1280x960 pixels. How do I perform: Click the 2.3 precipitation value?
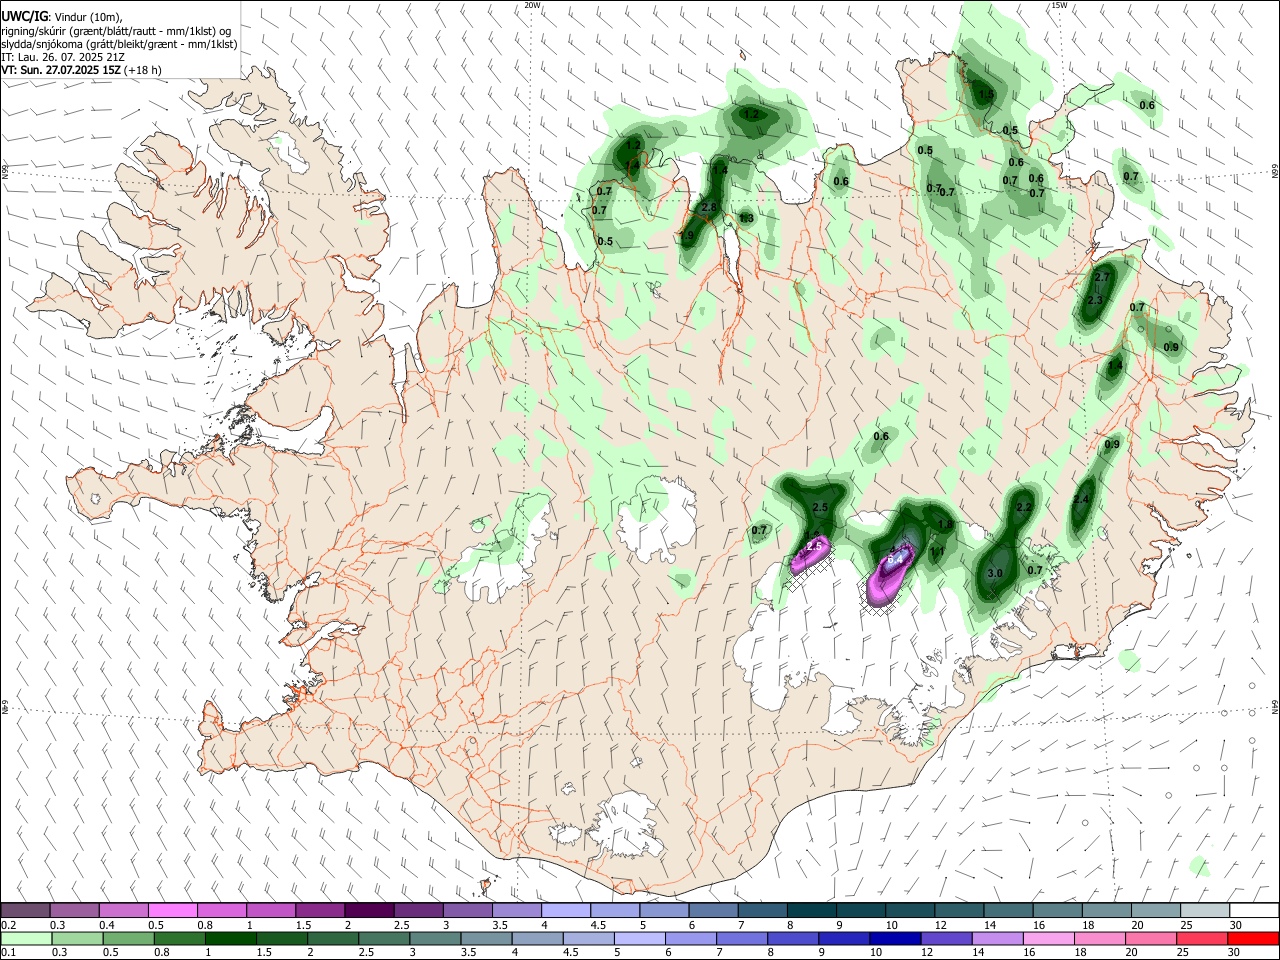tap(1094, 300)
